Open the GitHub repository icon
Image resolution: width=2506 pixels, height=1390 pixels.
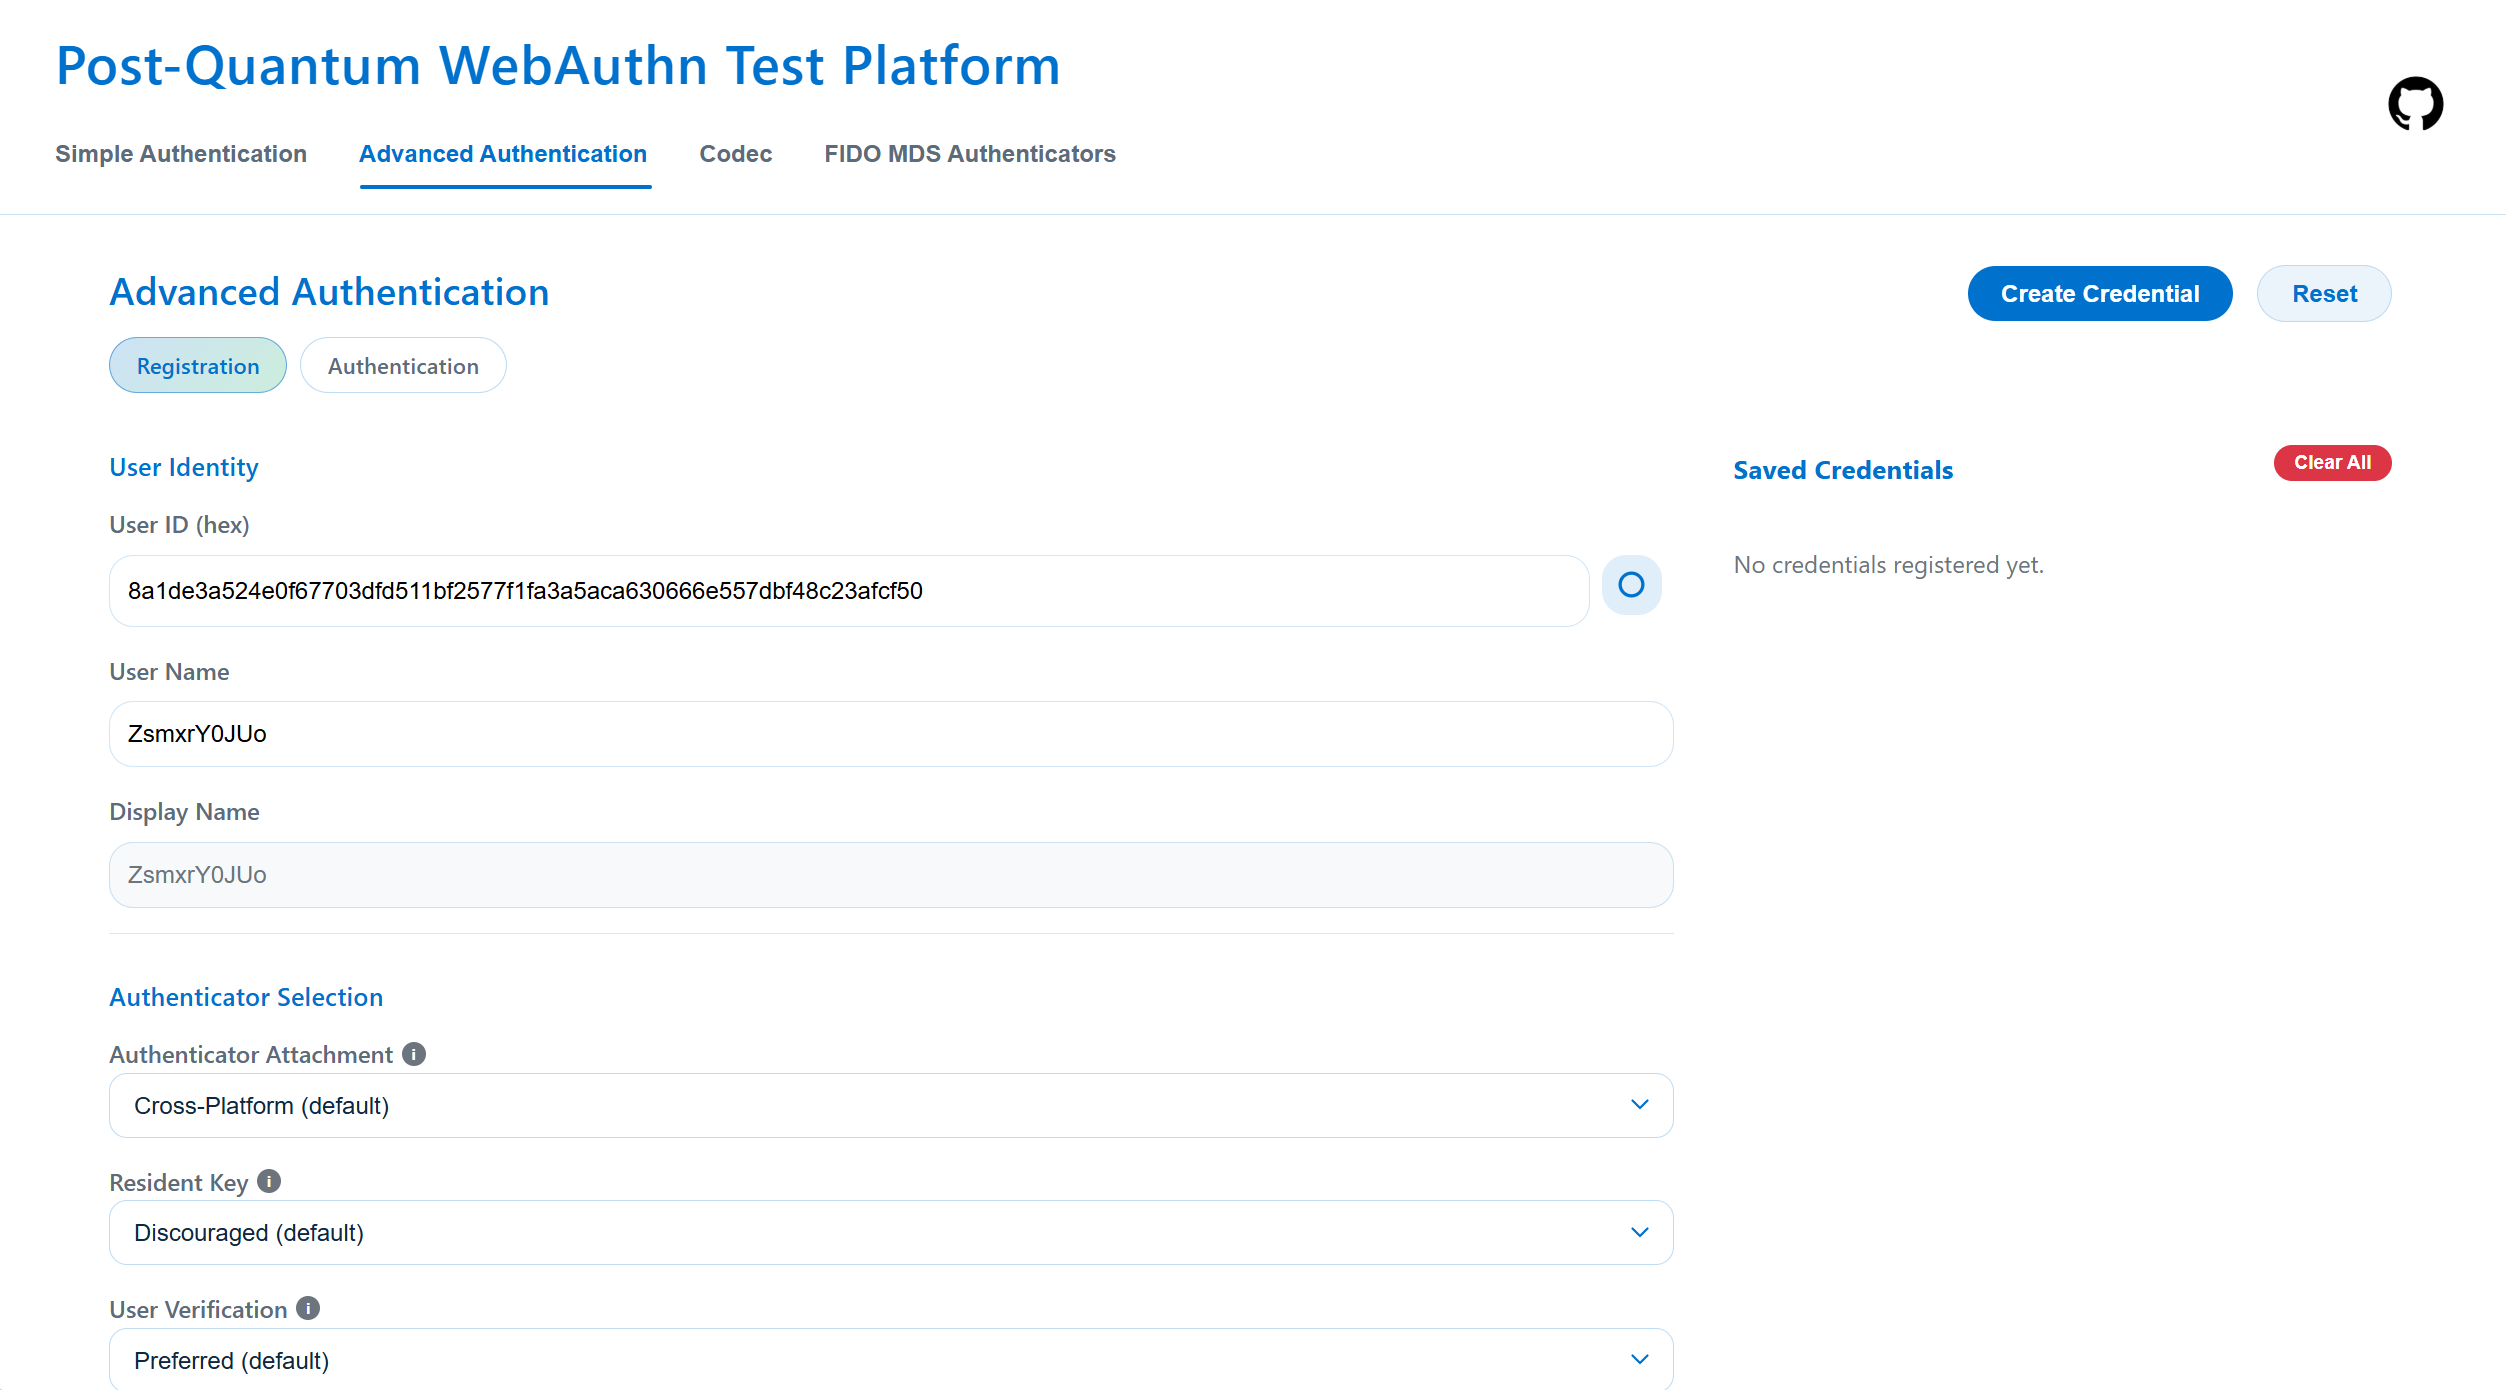pyautogui.click(x=2415, y=103)
